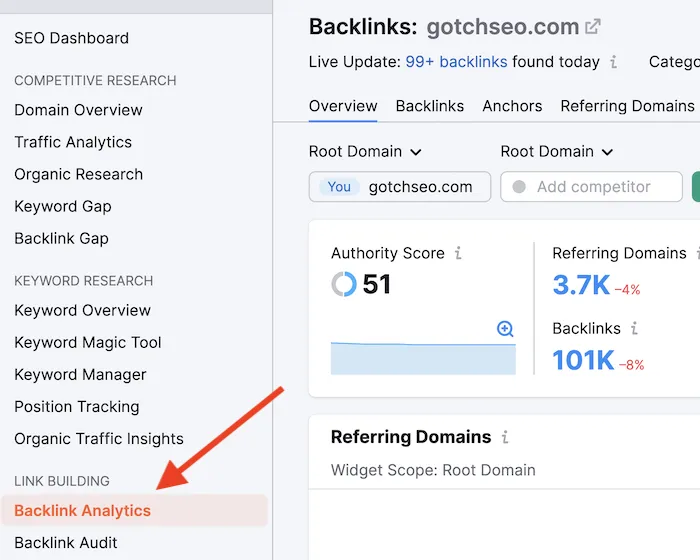This screenshot has width=700, height=560.
Task: Go to Keyword Magic Tool
Action: (88, 342)
